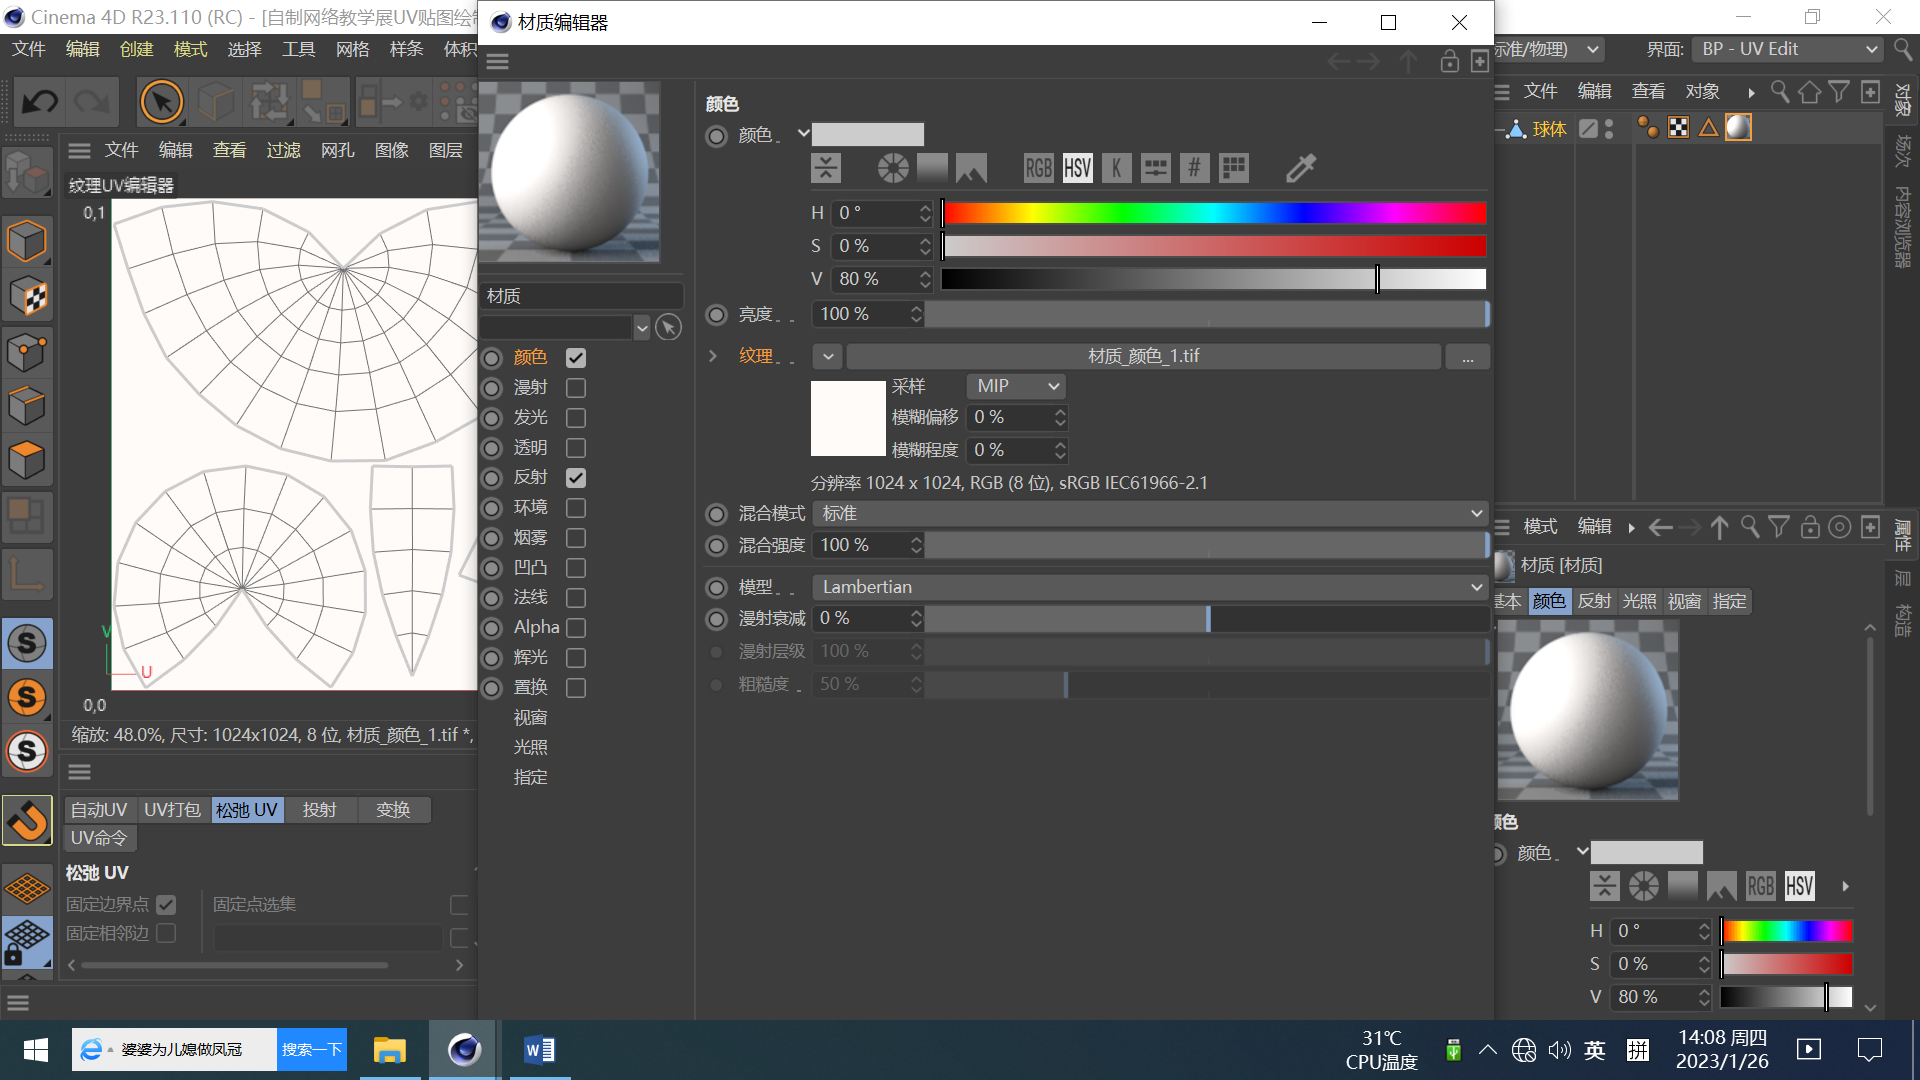Enable Kelvin temperature color mode

(1116, 168)
